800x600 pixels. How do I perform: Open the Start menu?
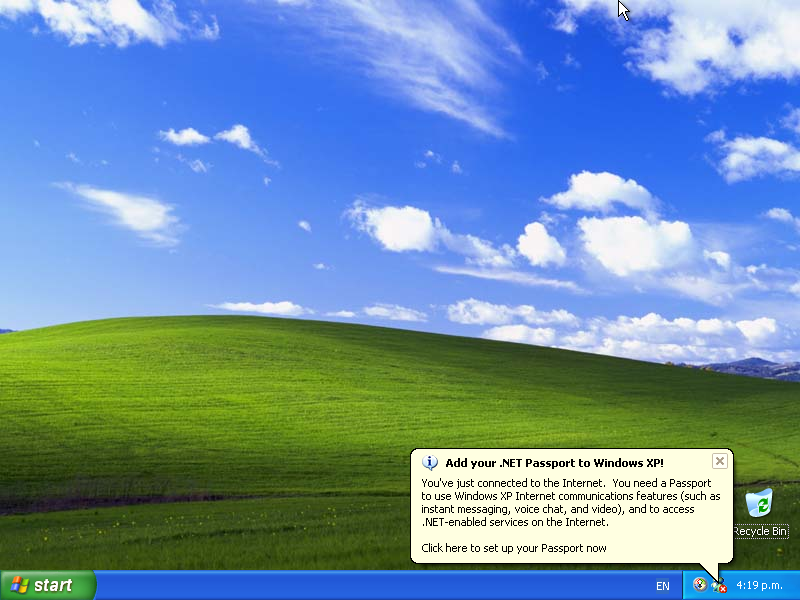pos(47,585)
